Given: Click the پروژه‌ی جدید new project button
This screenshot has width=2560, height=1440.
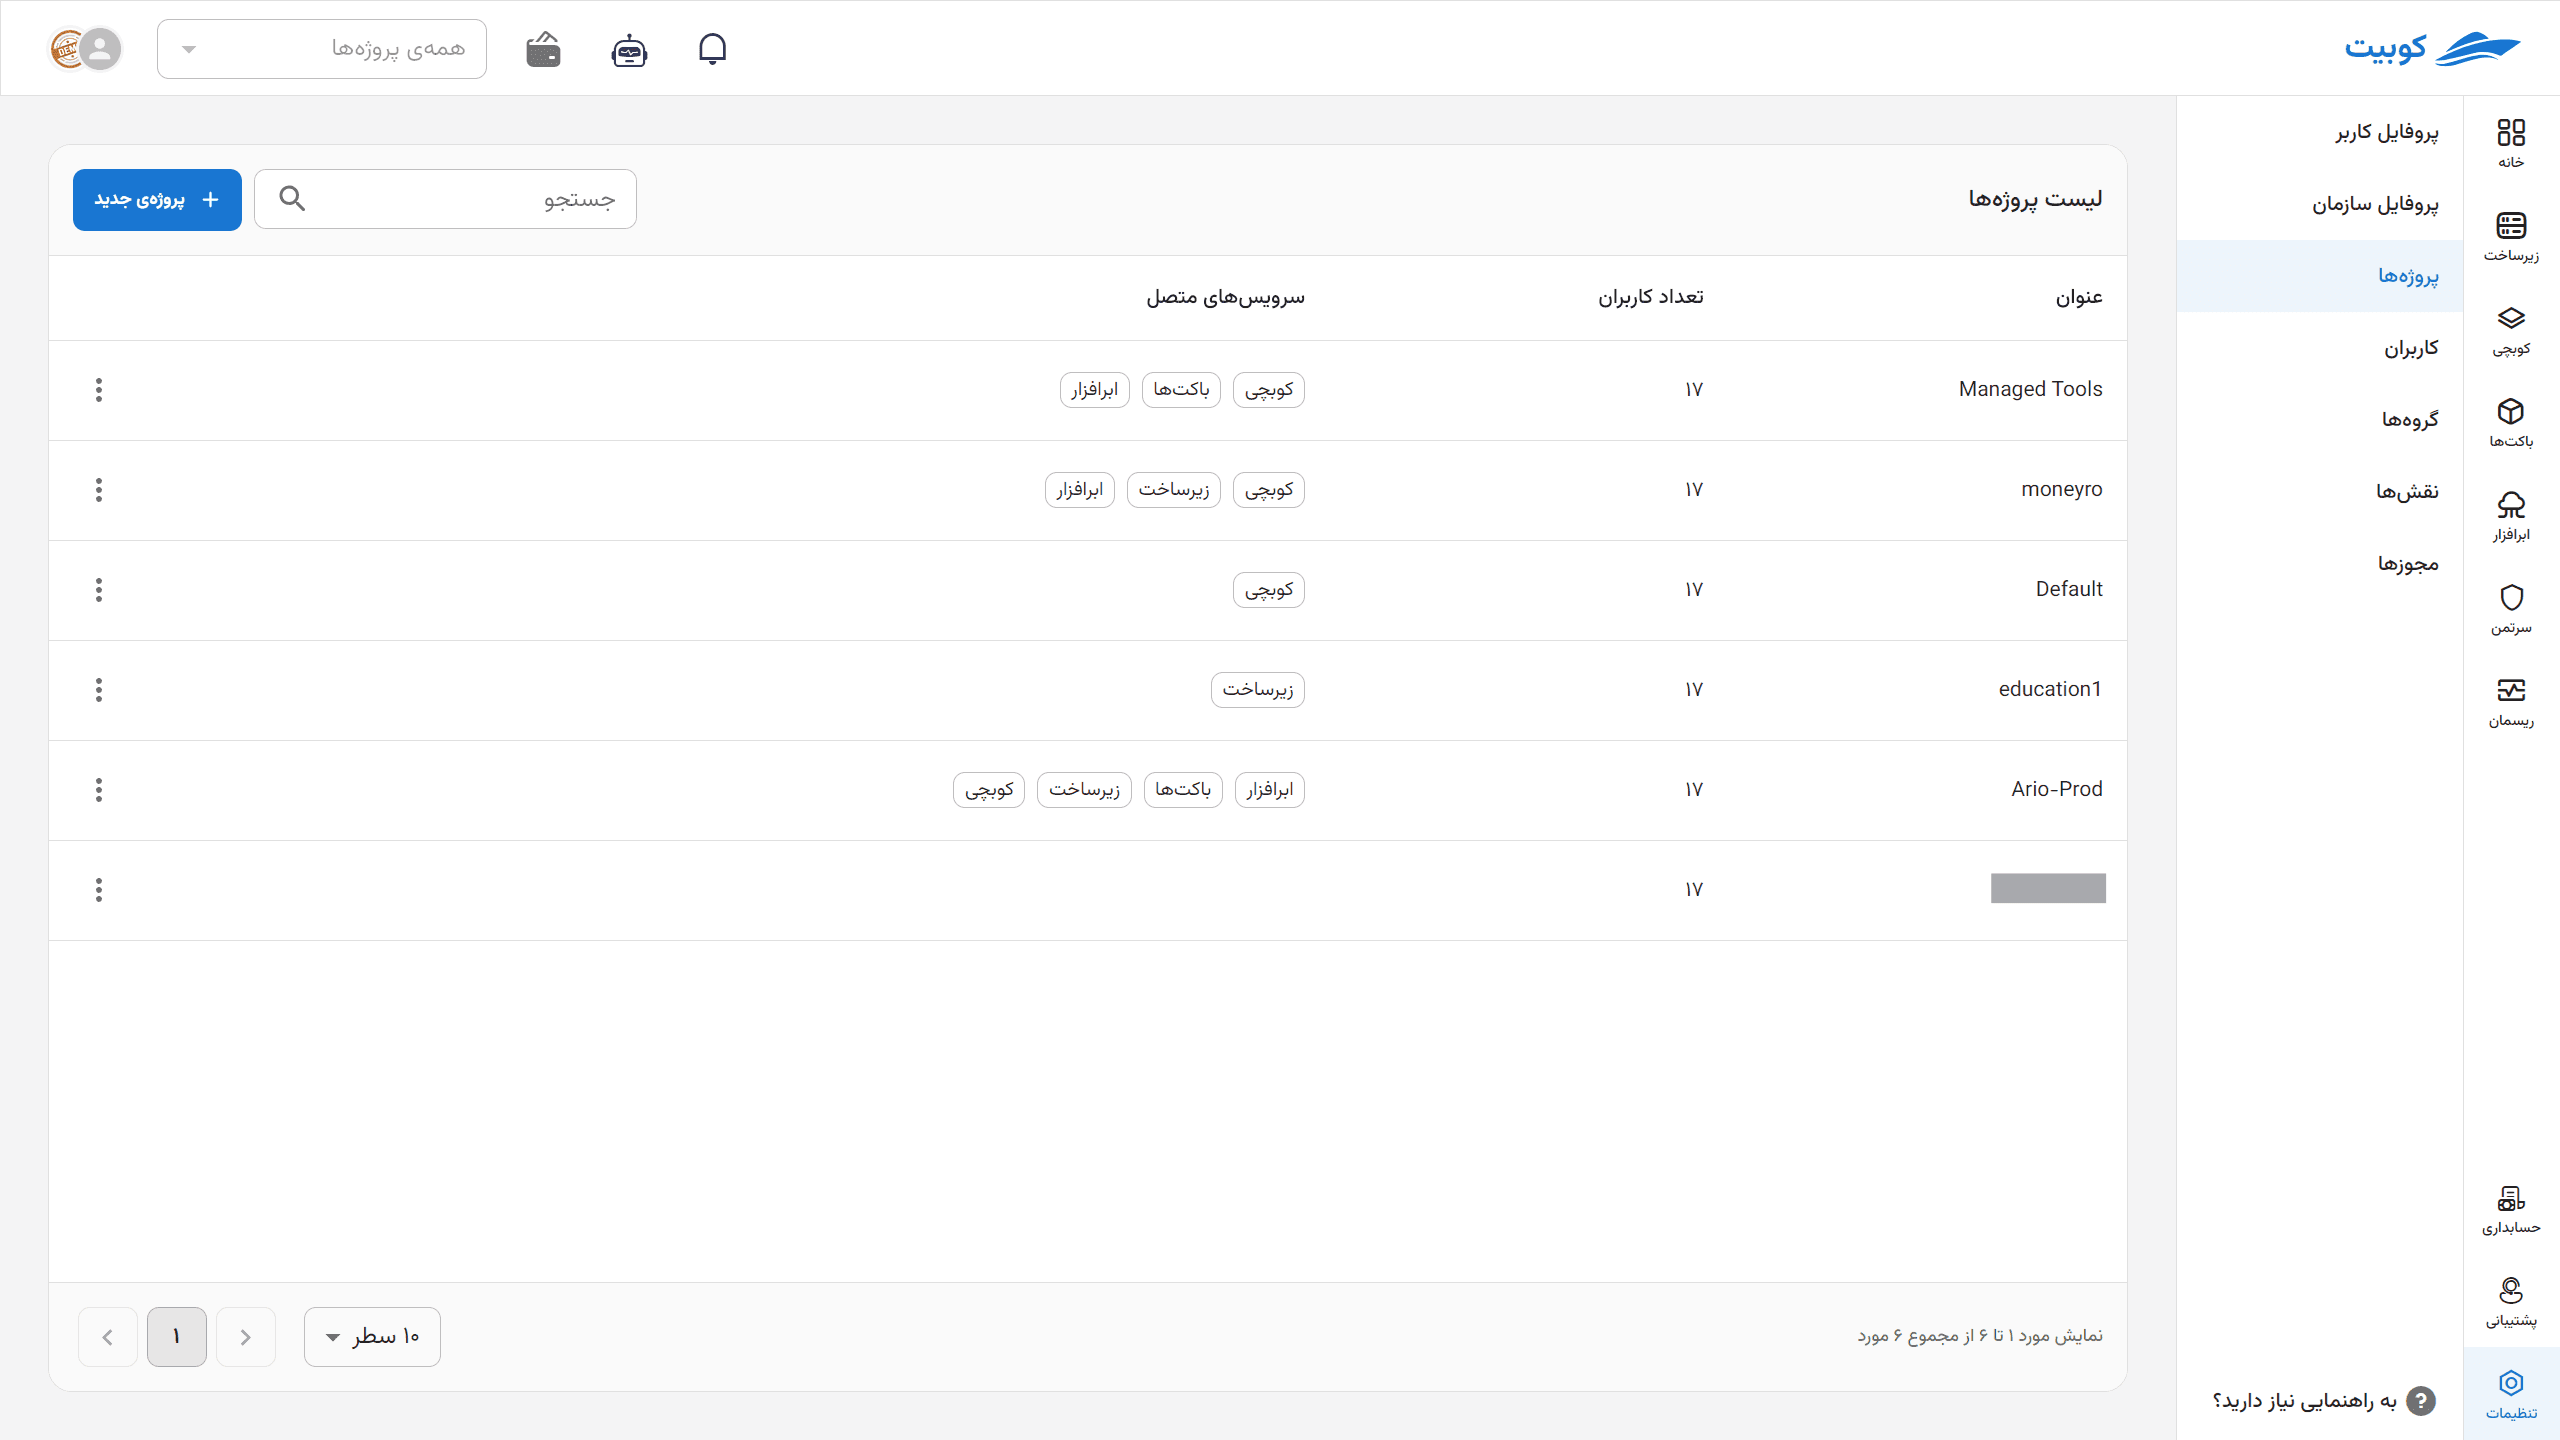Looking at the screenshot, I should pos(157,199).
